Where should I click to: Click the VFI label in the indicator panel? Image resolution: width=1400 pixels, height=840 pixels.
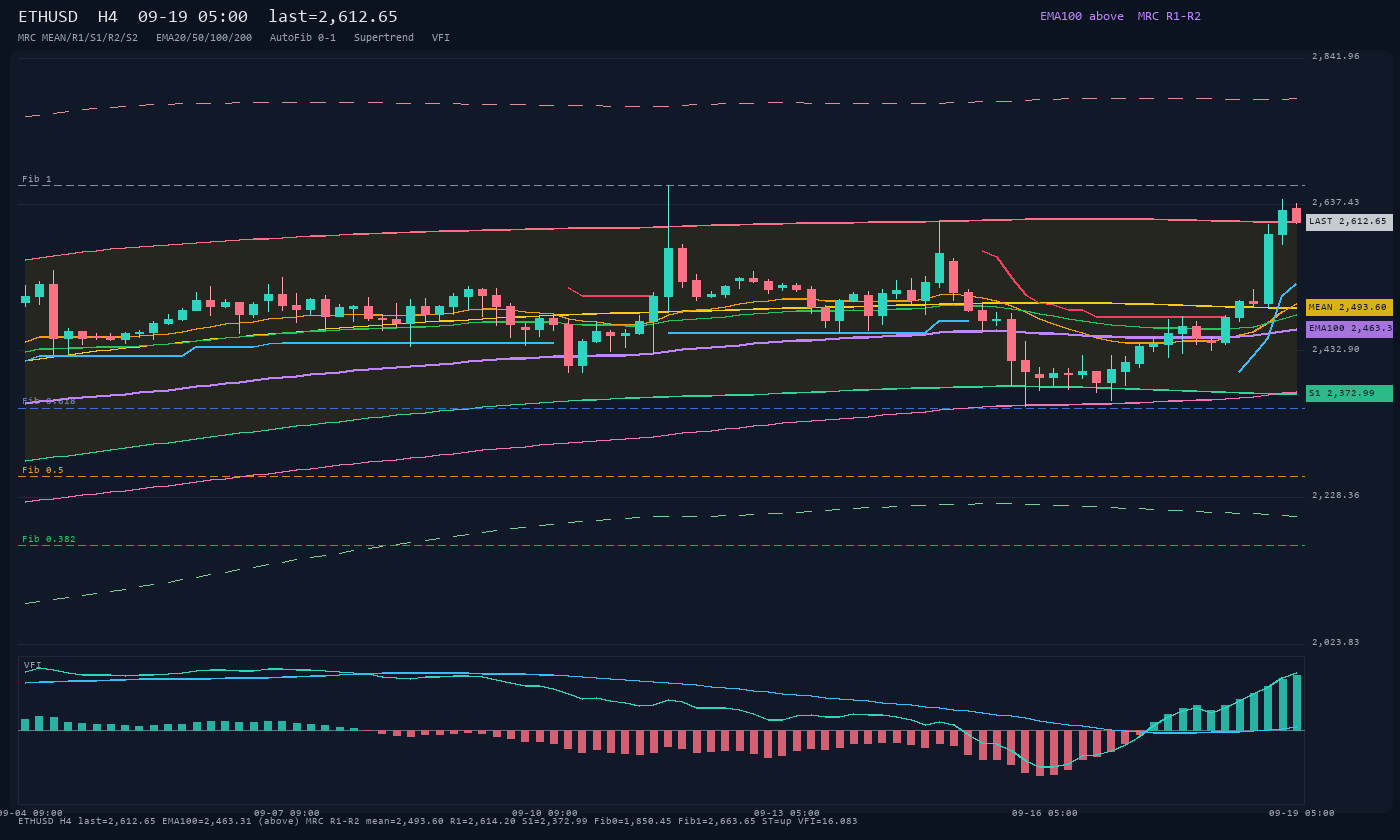coord(33,665)
